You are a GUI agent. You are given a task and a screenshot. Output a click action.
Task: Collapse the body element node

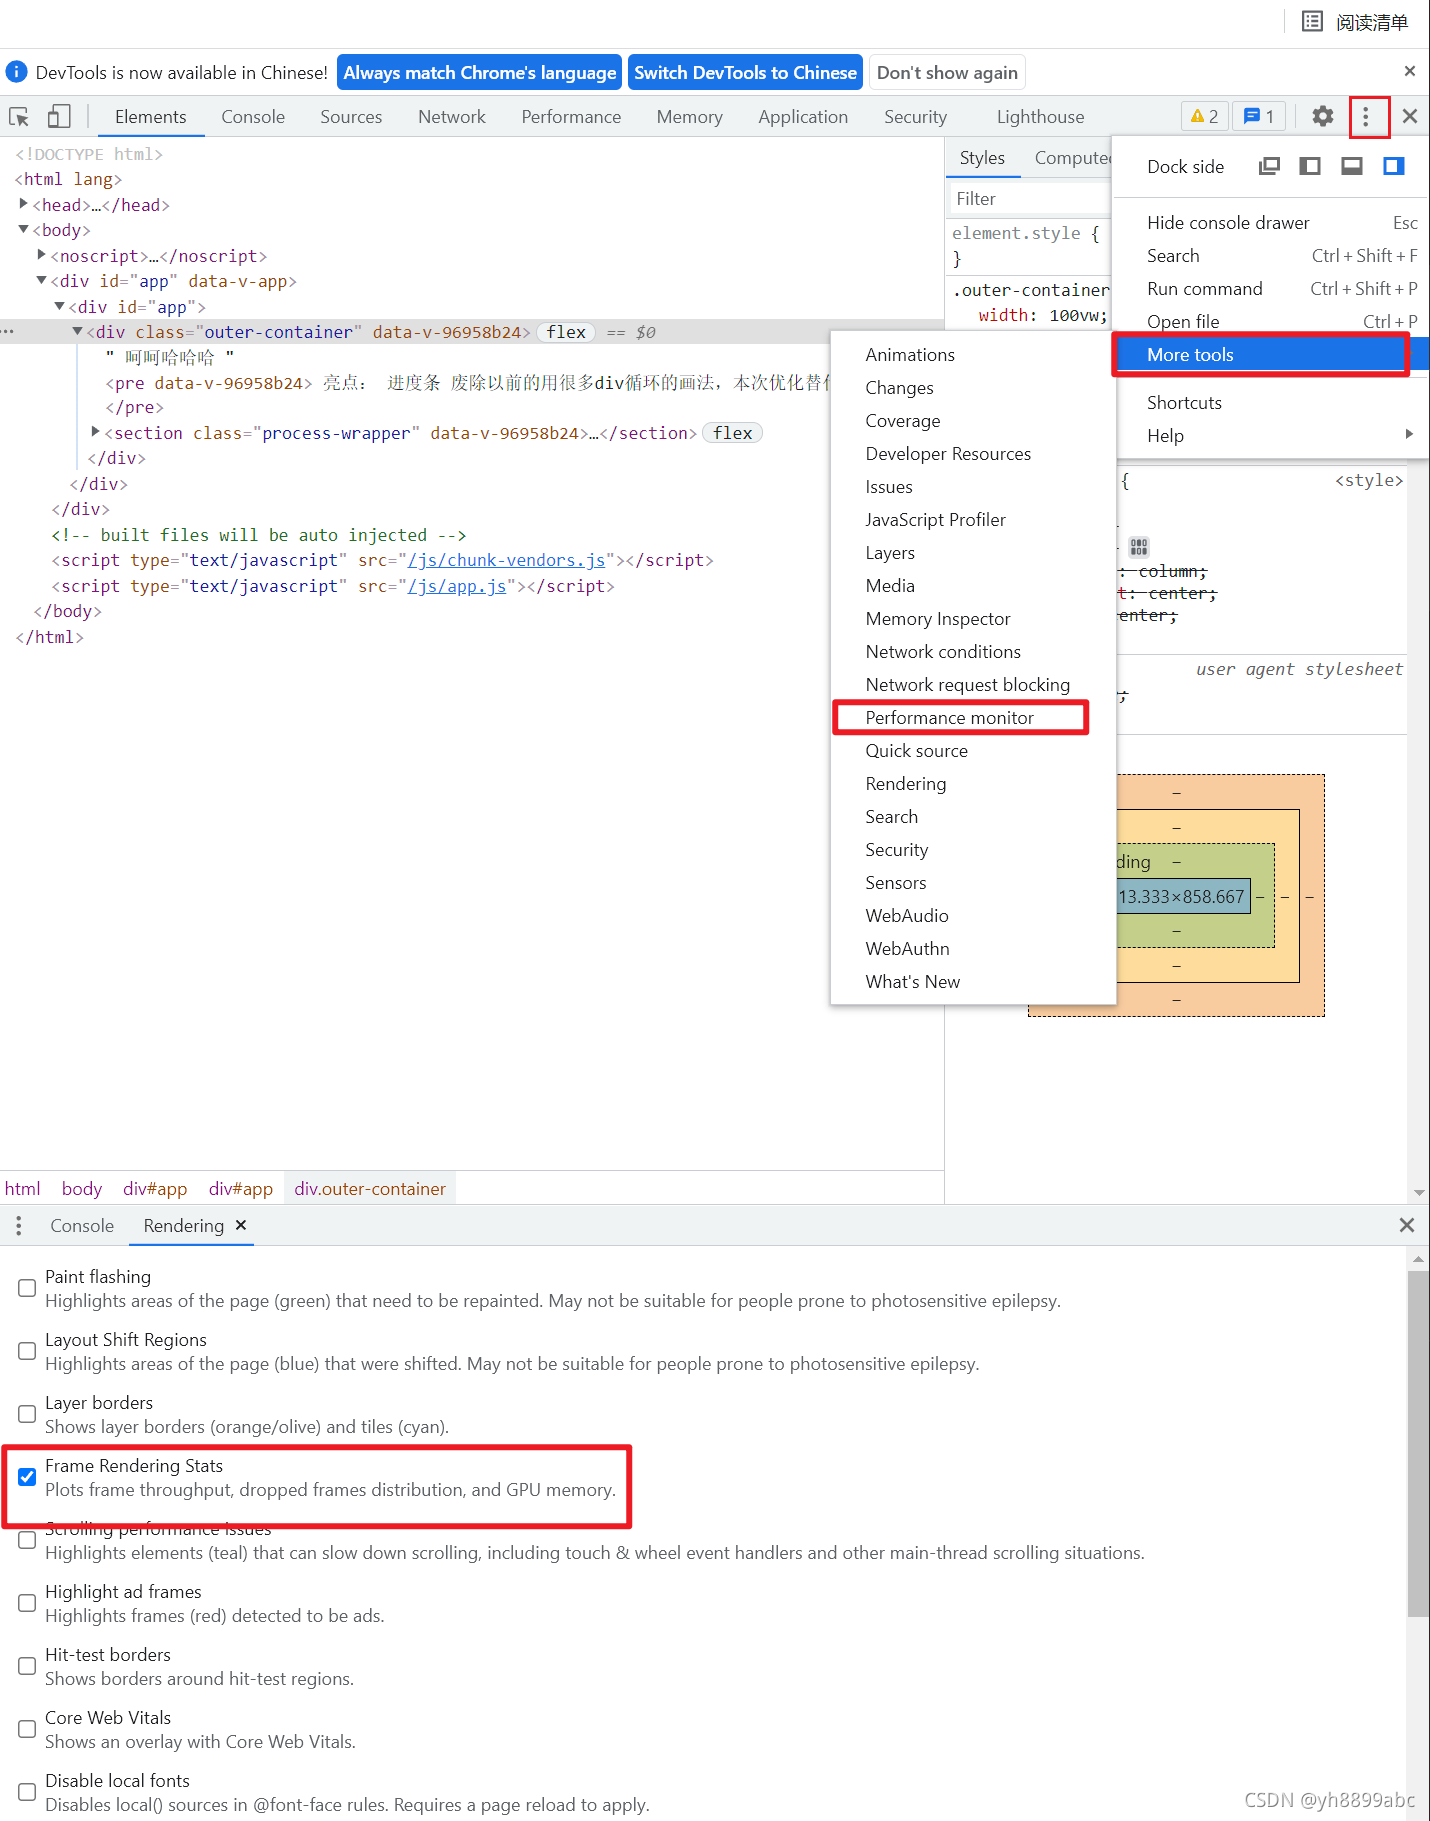[x=24, y=230]
